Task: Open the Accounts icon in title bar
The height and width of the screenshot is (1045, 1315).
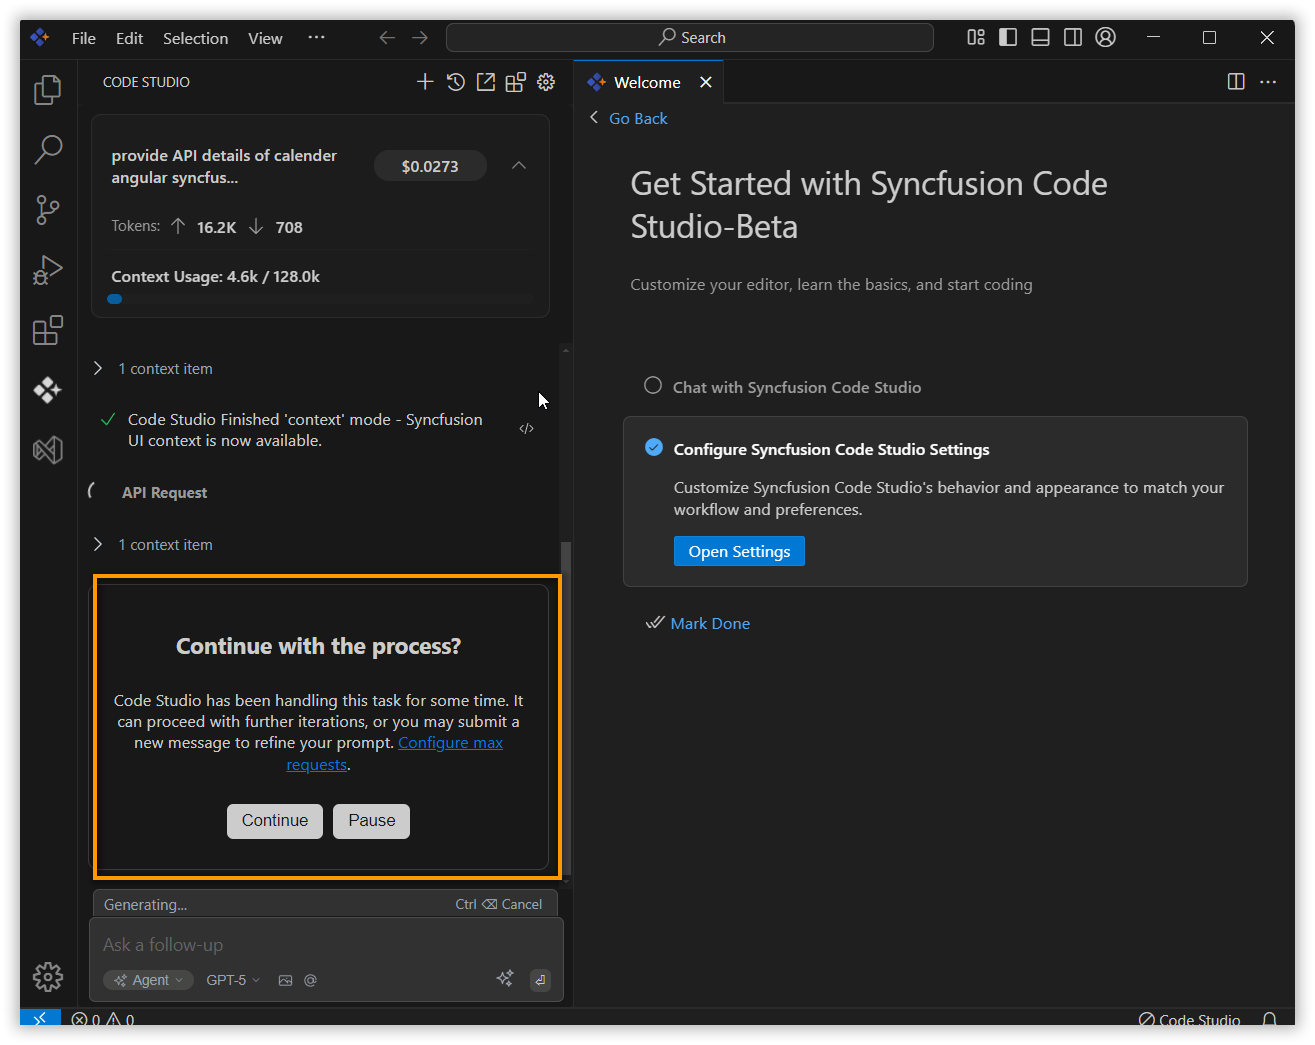Action: pyautogui.click(x=1105, y=37)
